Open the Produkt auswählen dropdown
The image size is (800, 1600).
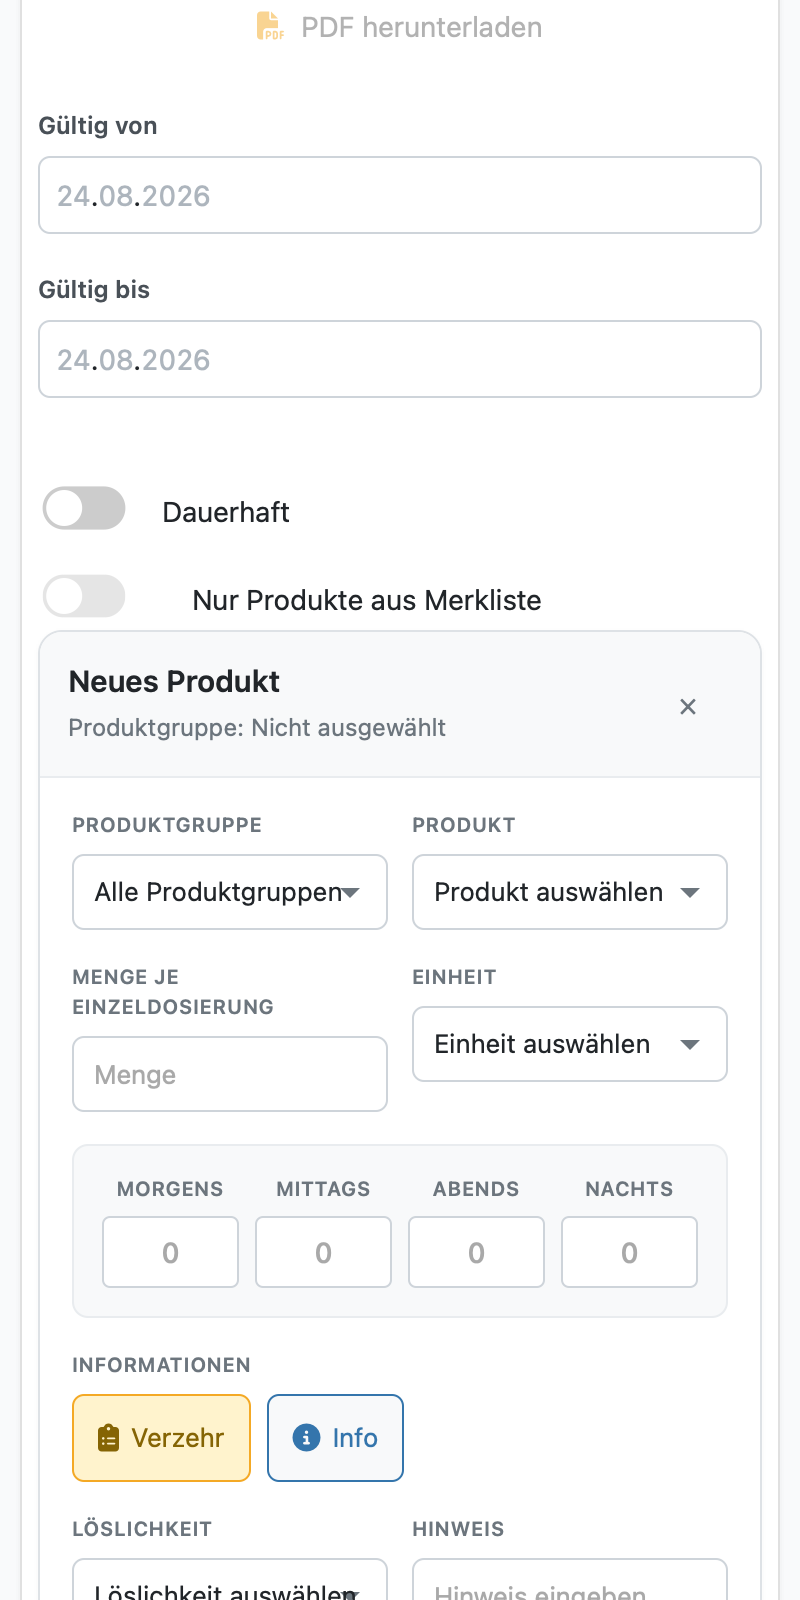(570, 892)
